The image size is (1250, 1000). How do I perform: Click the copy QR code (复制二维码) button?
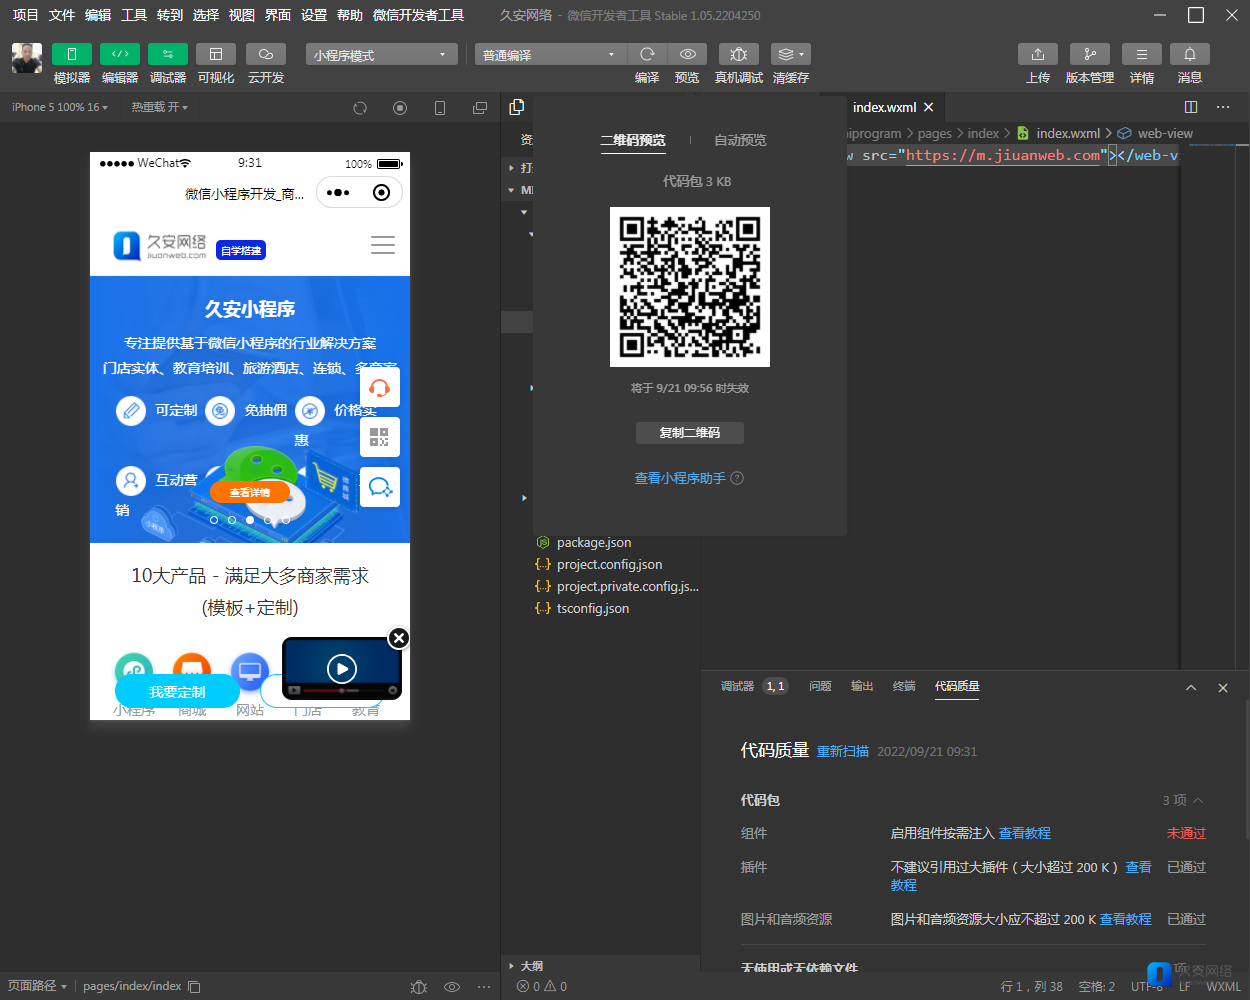(690, 433)
